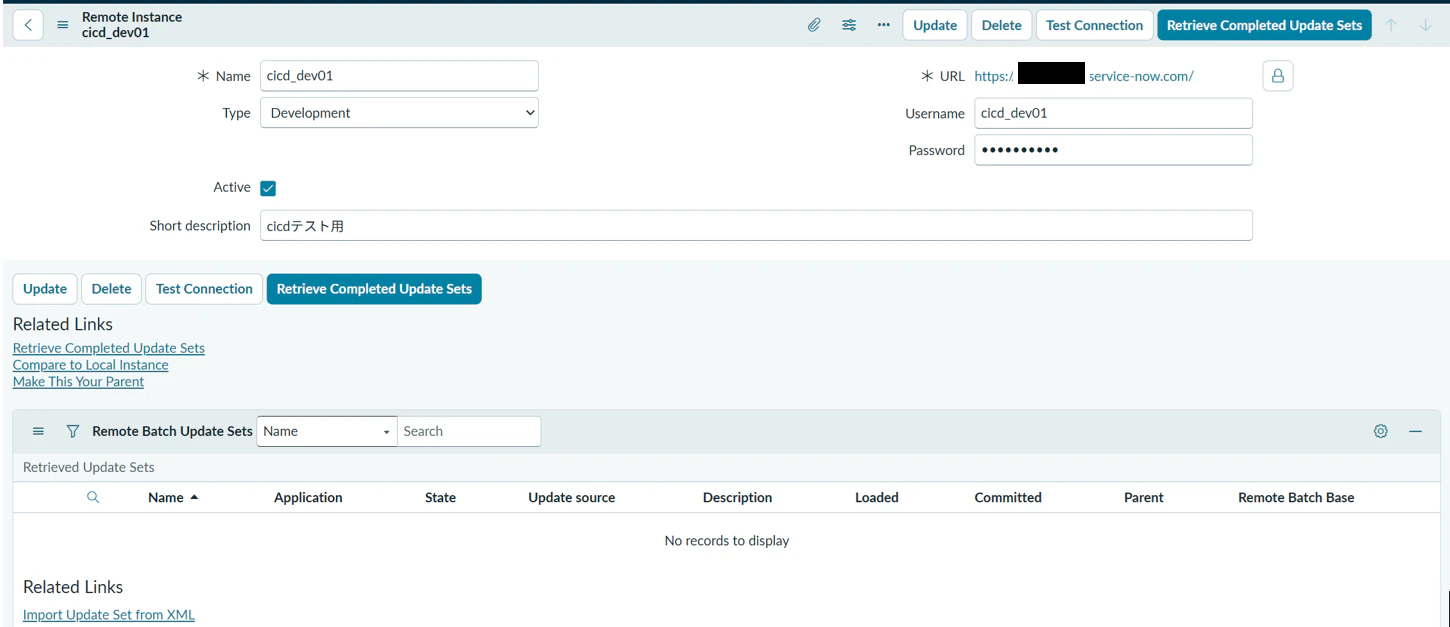The width and height of the screenshot is (1450, 627).
Task: Click Test Connection in header
Action: tap(1094, 25)
